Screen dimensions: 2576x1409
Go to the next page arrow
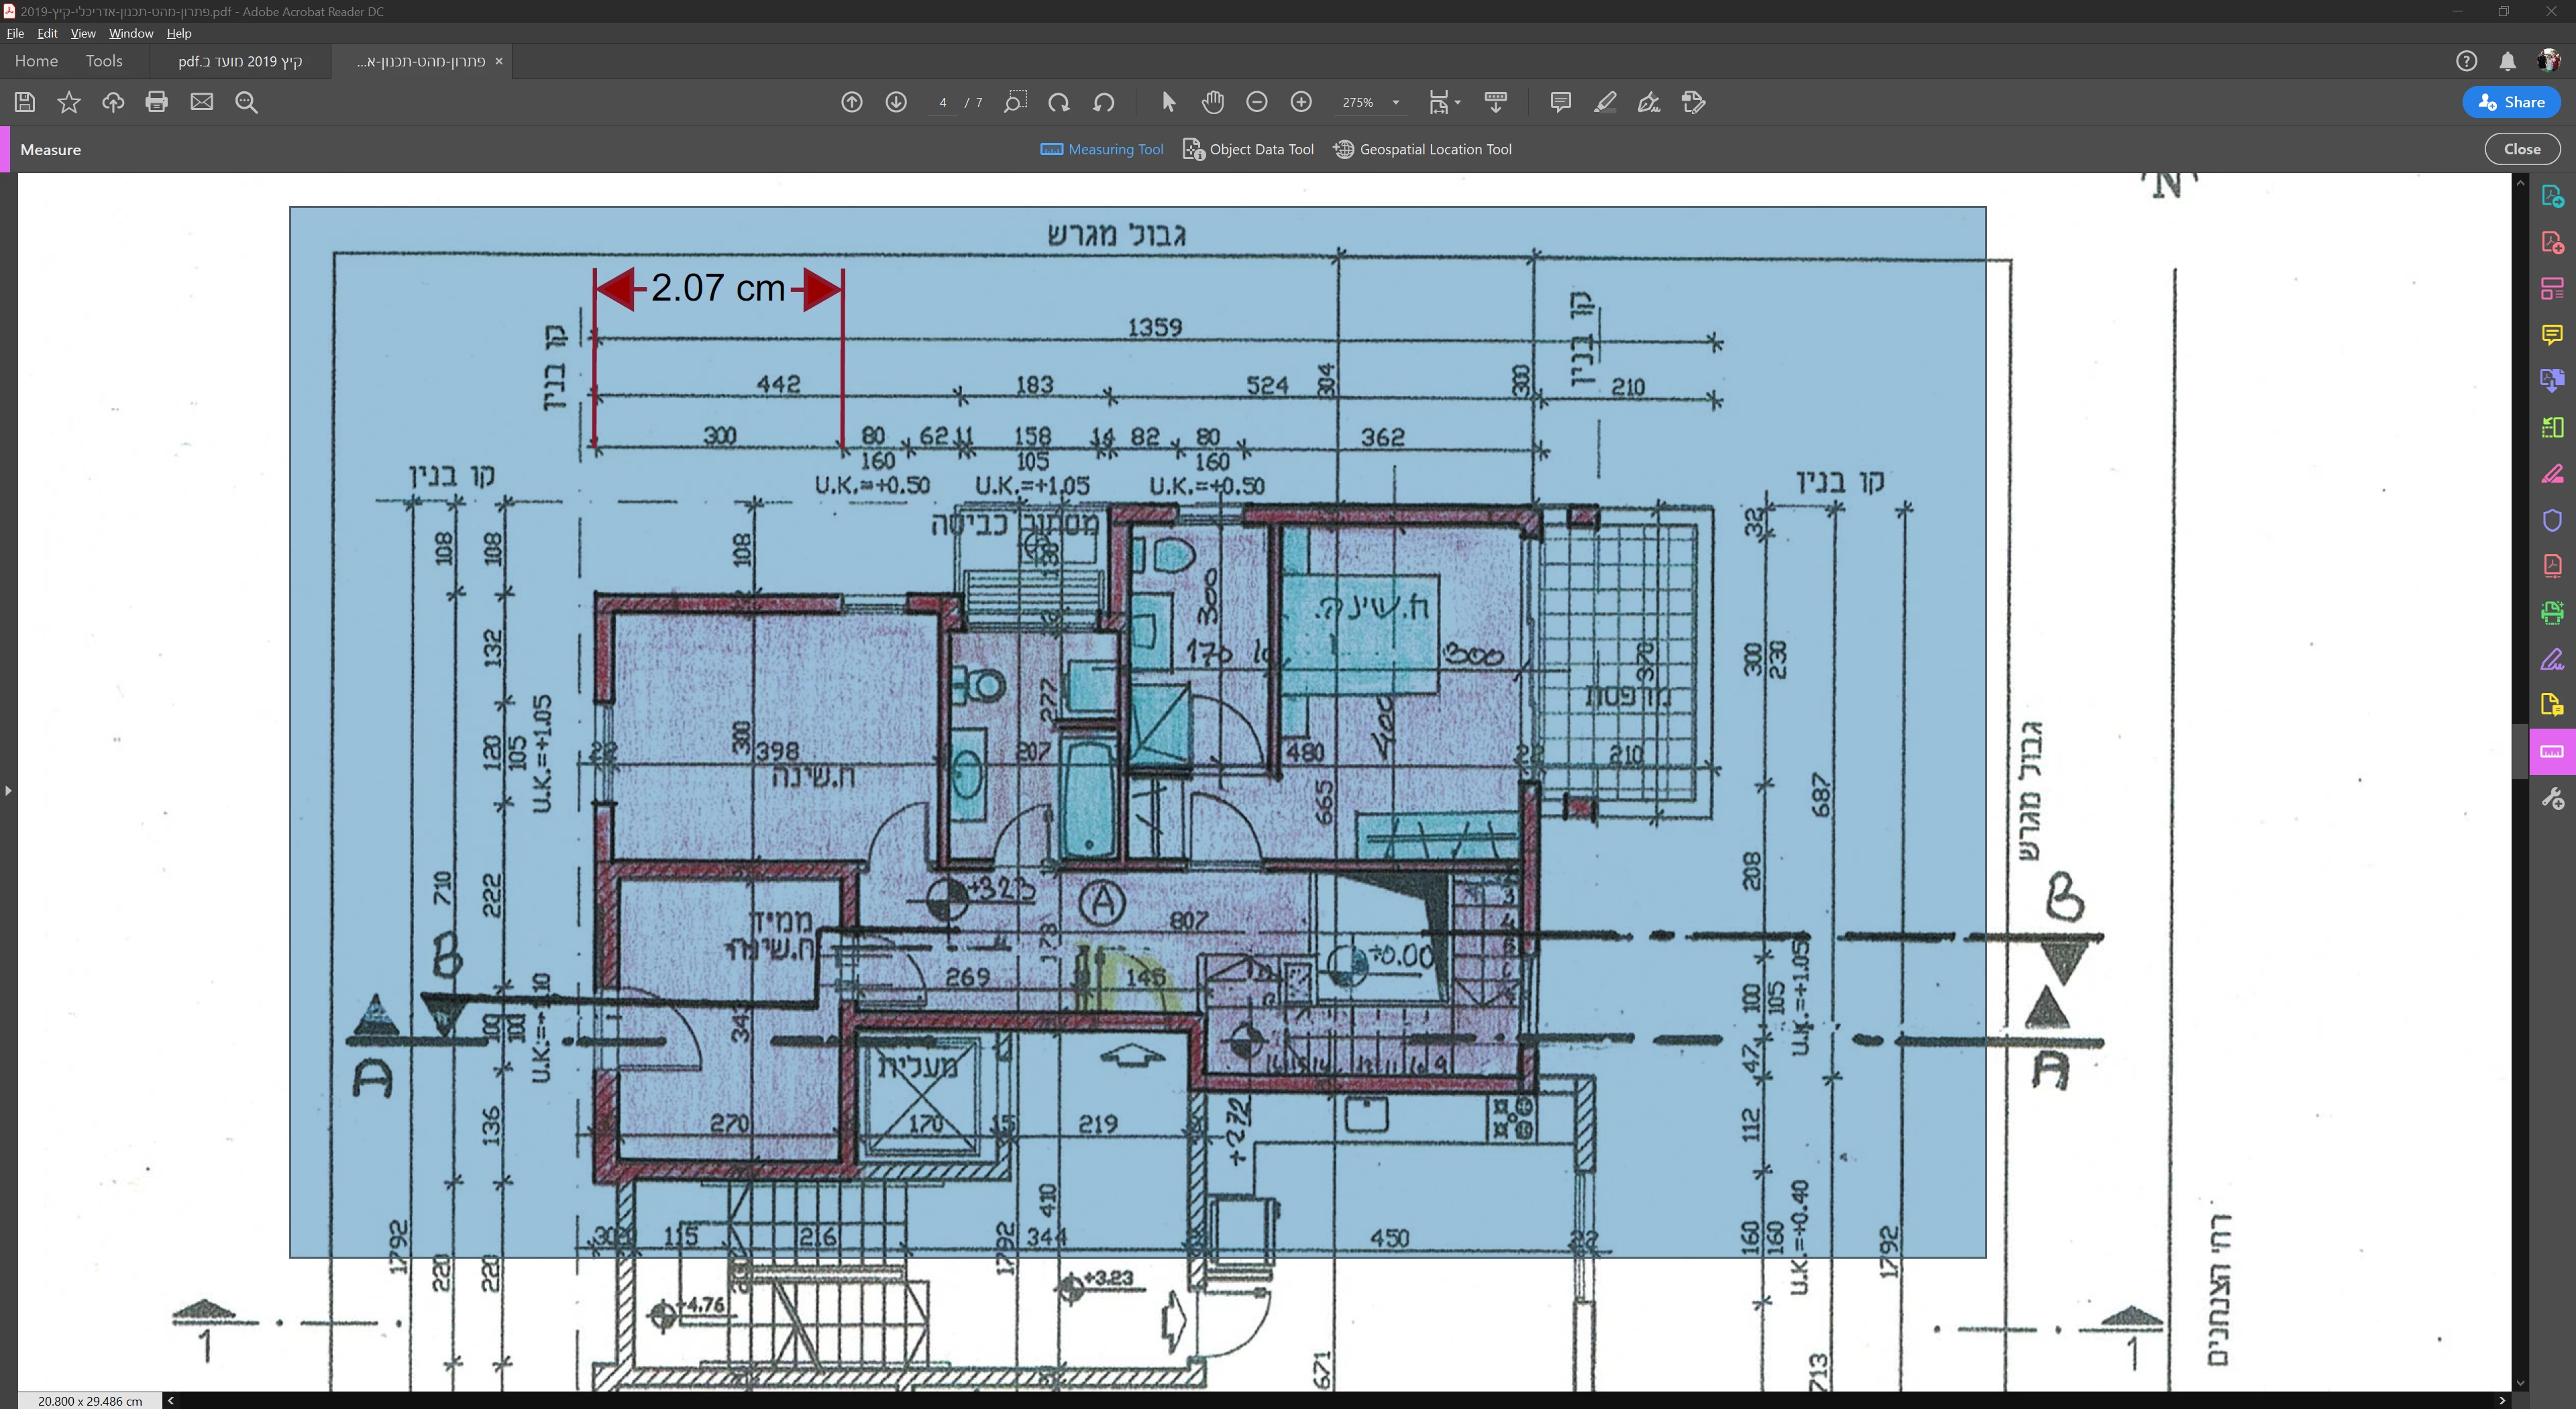(x=896, y=102)
